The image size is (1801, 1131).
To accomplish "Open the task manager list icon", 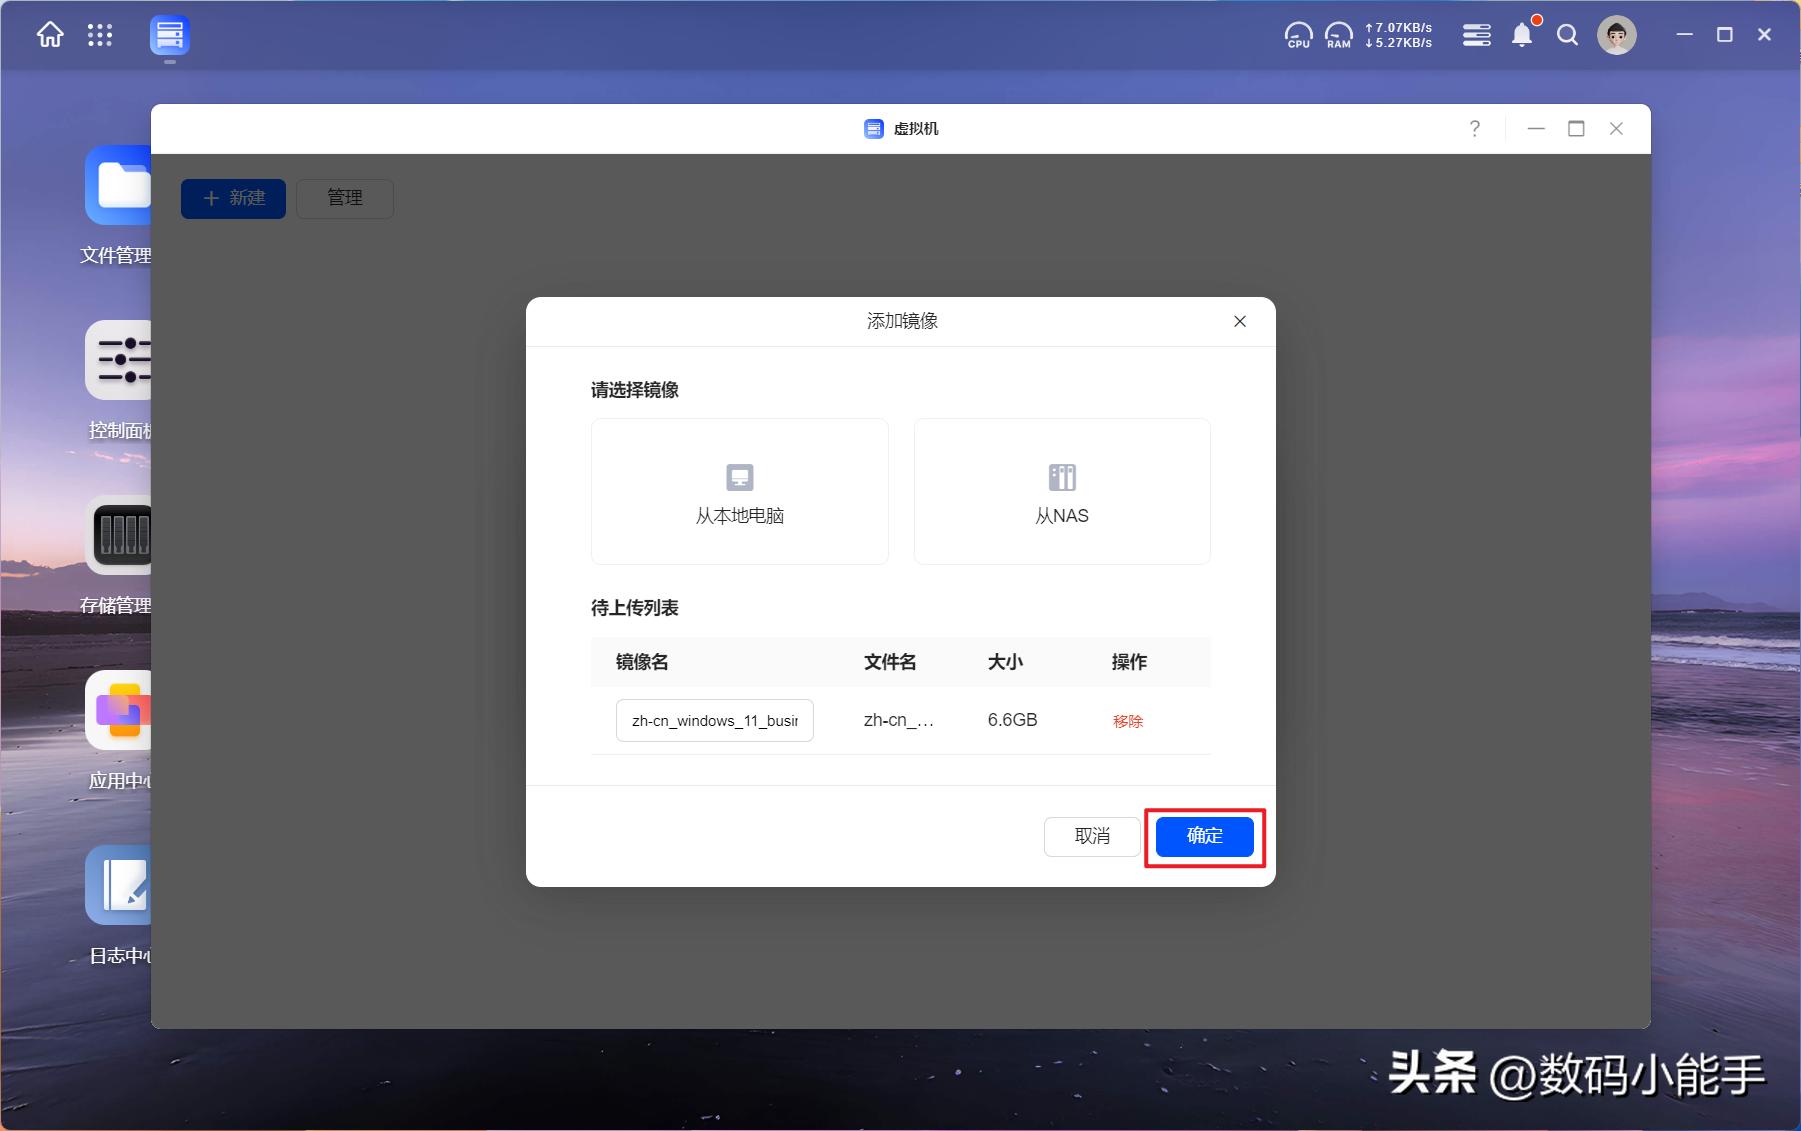I will point(1477,36).
